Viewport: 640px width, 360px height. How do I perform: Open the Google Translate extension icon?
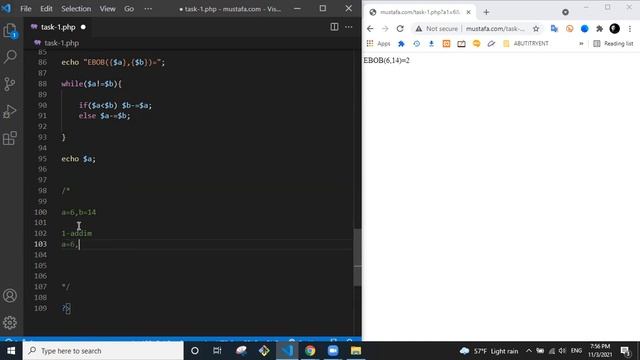pyautogui.click(x=554, y=29)
